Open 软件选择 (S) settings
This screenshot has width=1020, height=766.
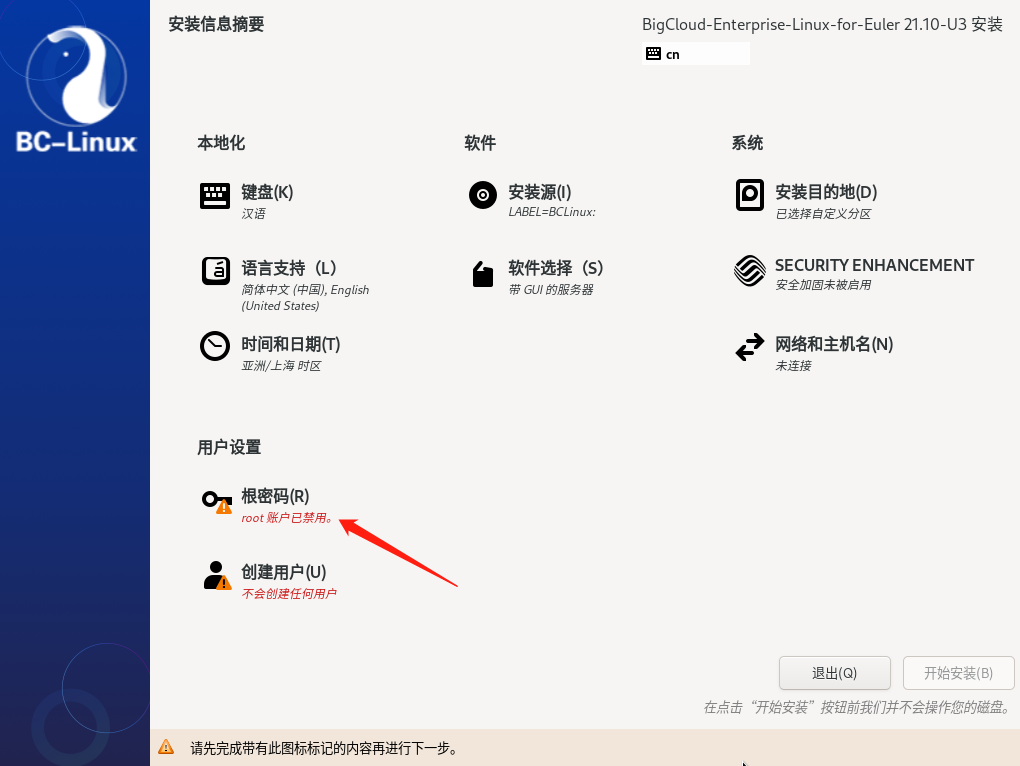pos(556,268)
